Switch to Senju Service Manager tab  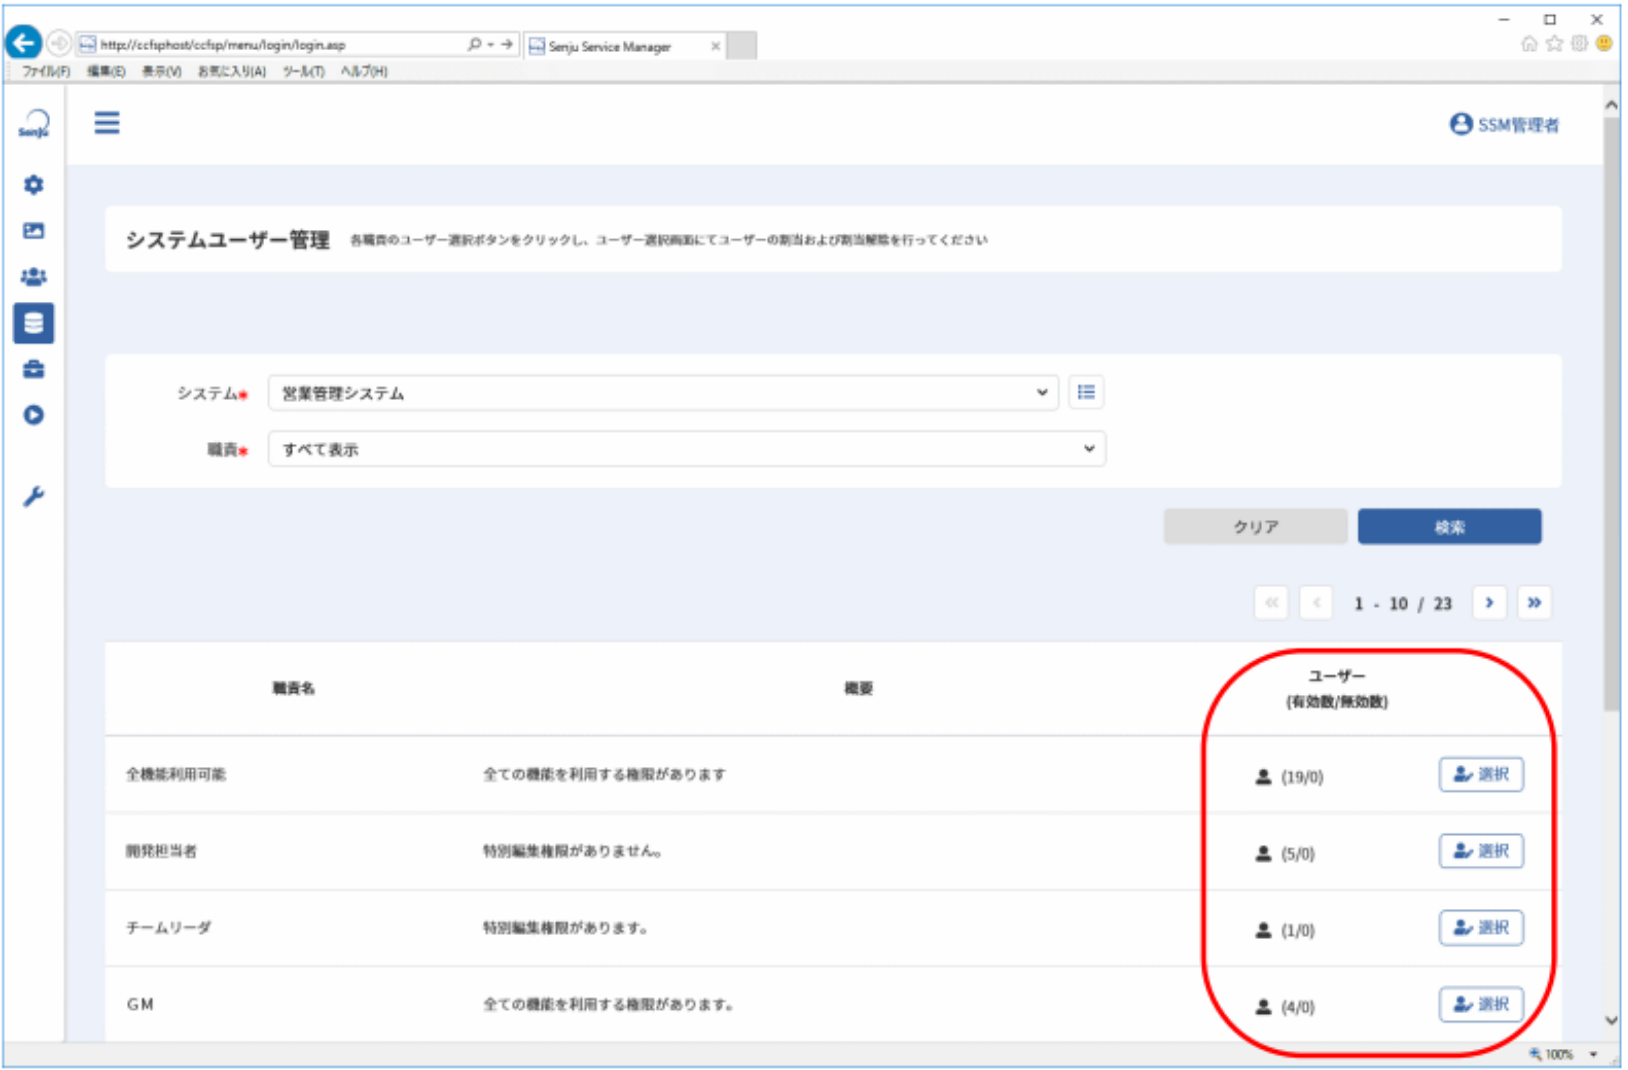[610, 46]
